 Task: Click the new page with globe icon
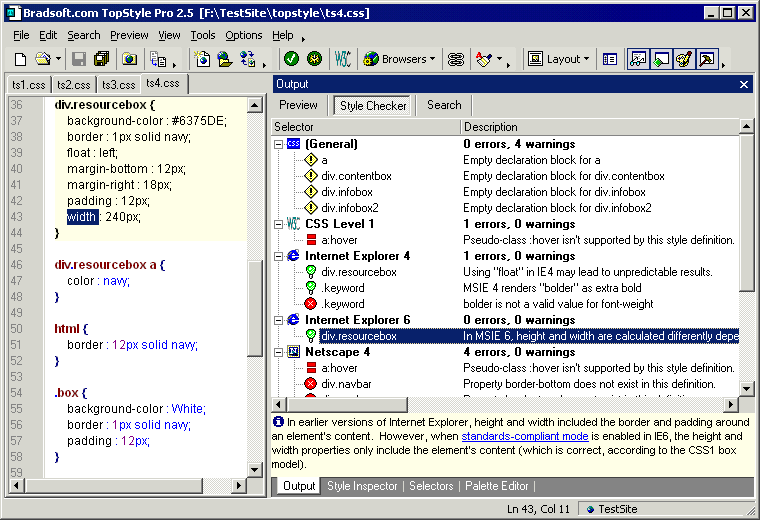[x=202, y=59]
